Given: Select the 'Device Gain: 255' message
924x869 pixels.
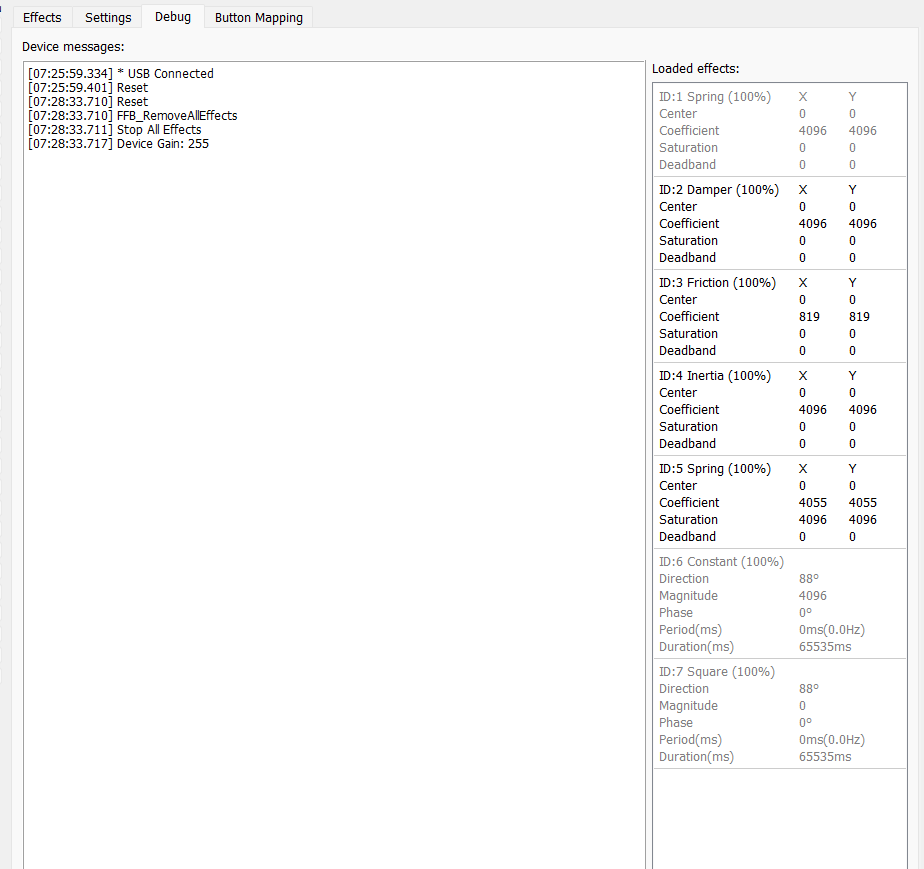Looking at the screenshot, I should click(x=118, y=144).
